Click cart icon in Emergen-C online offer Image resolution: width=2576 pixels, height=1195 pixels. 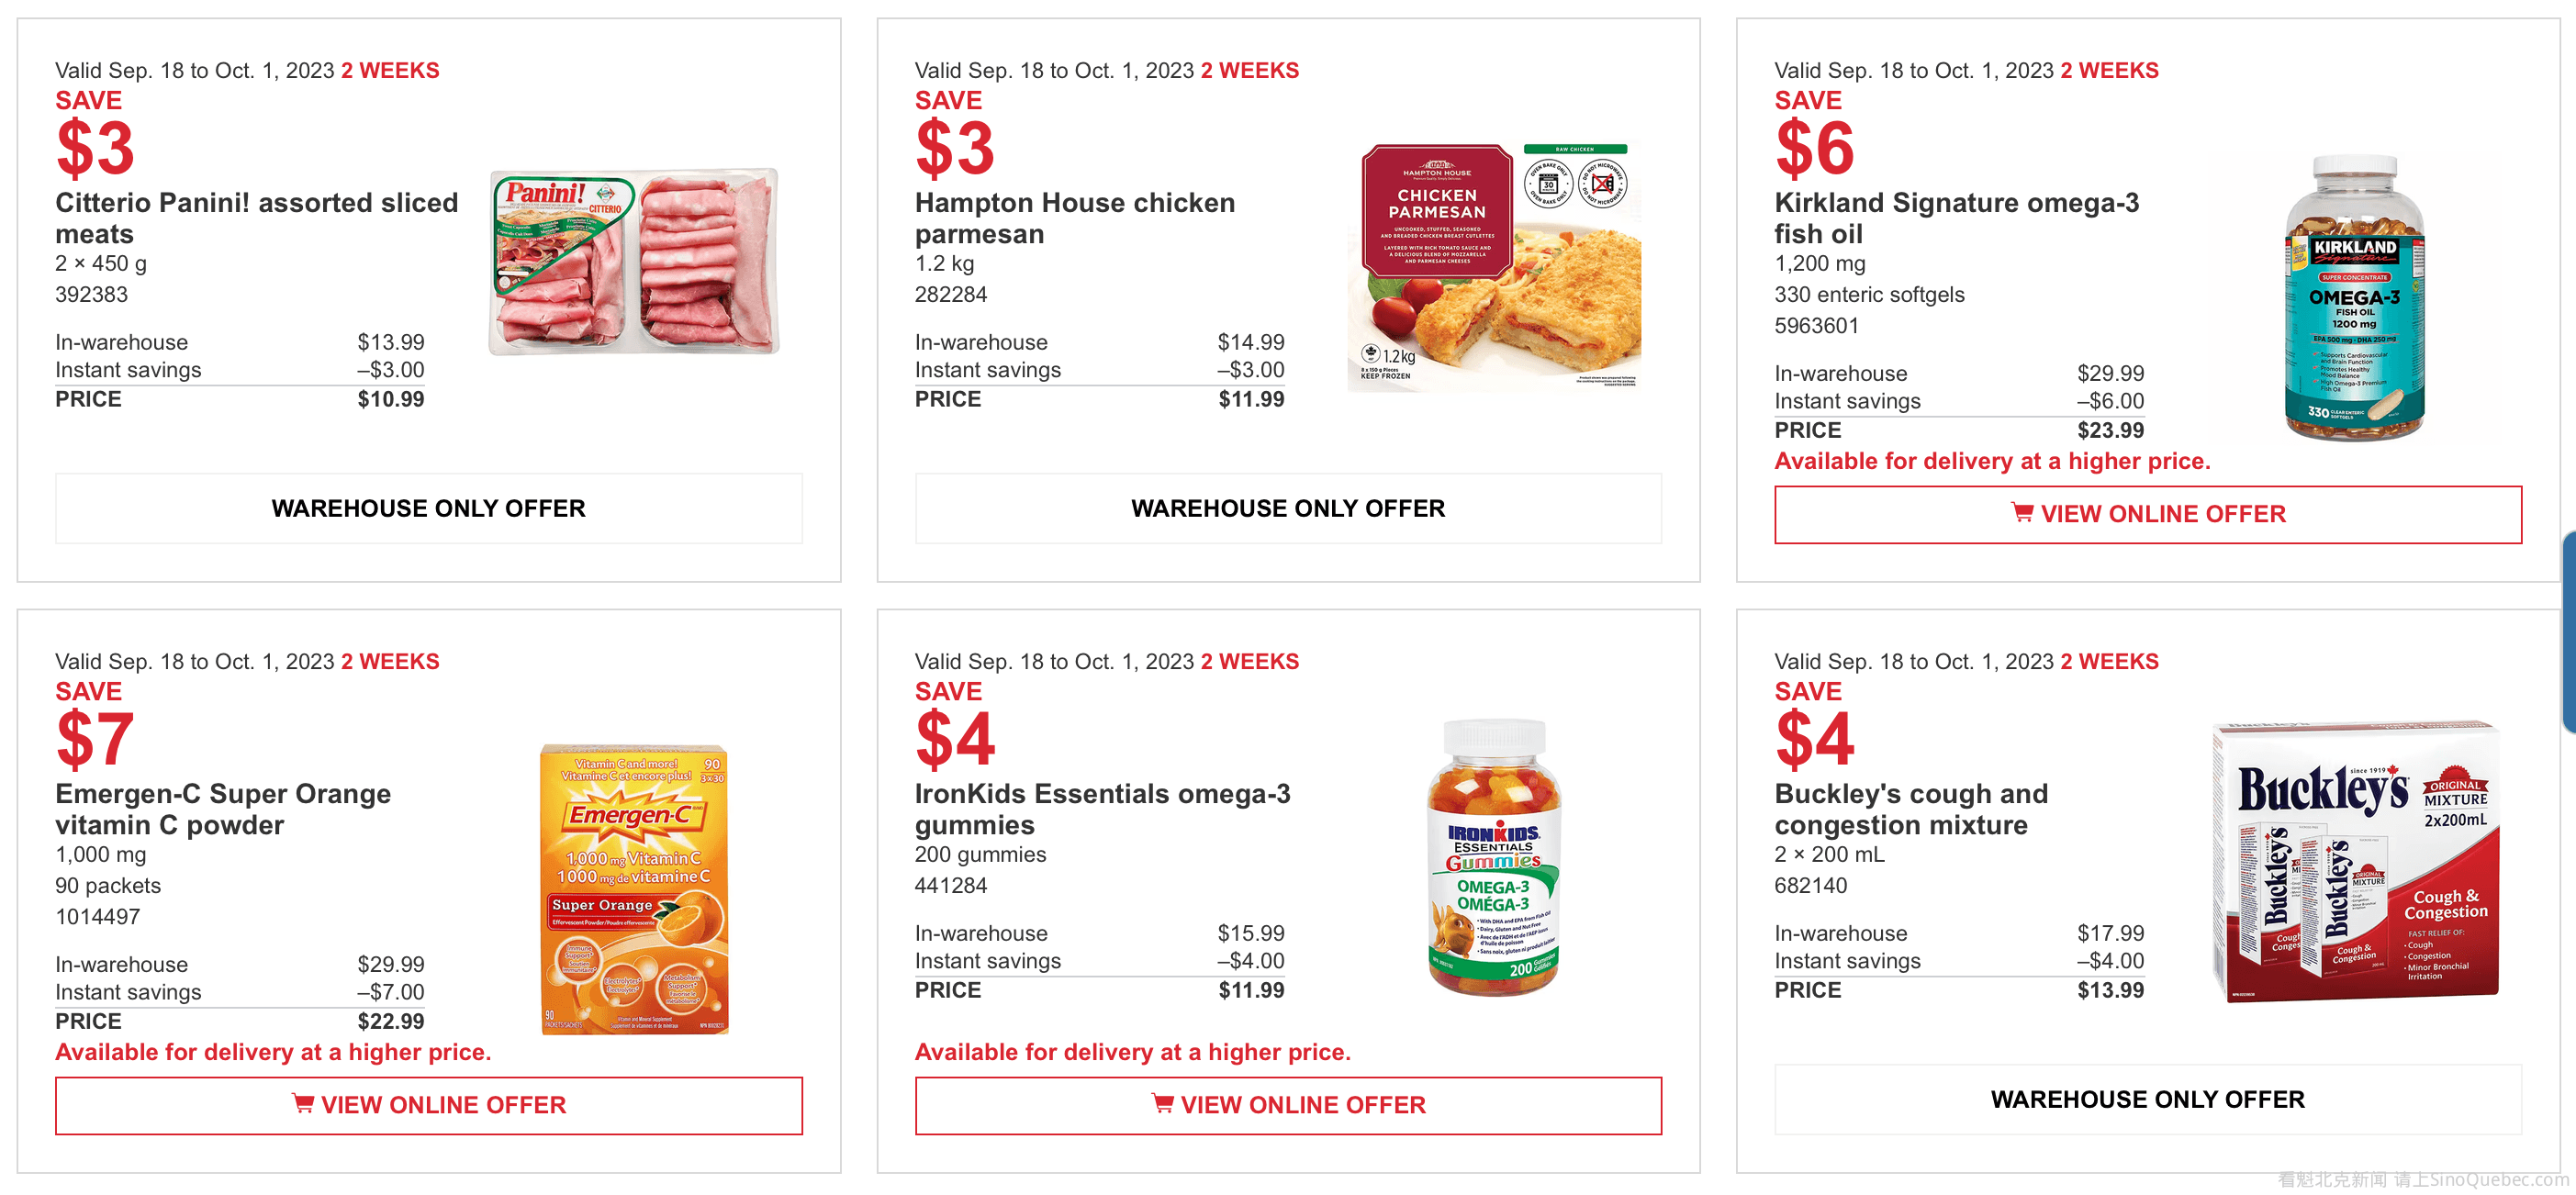(x=302, y=1104)
